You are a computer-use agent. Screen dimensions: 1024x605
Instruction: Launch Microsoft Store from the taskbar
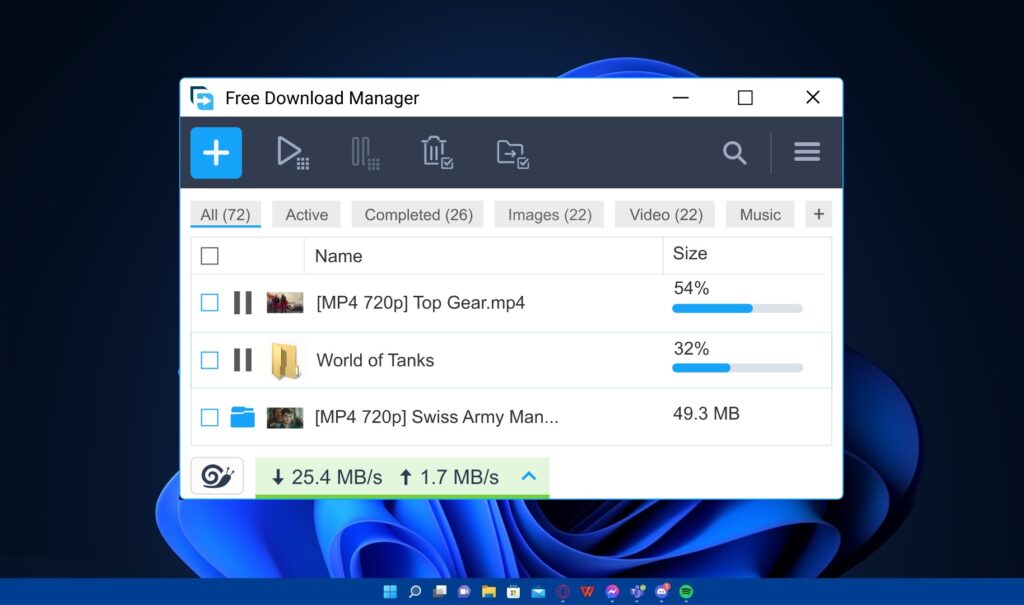pos(513,592)
